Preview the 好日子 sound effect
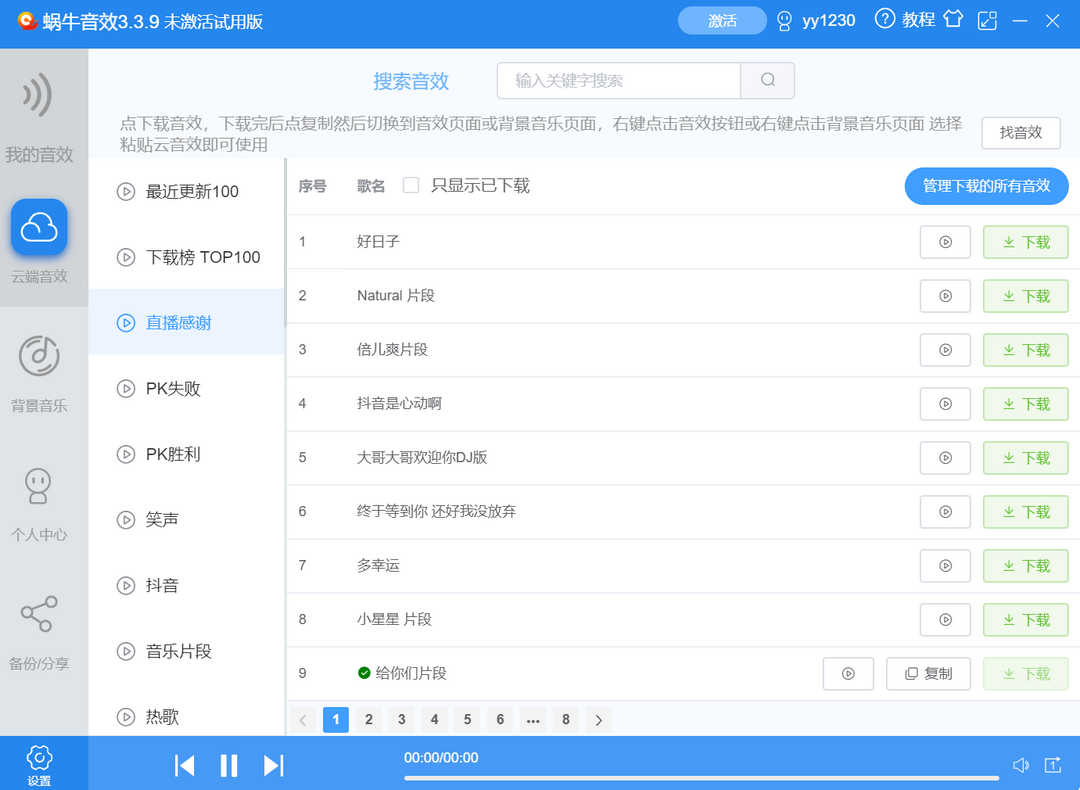Screen dimensions: 1080x790 (x=945, y=241)
